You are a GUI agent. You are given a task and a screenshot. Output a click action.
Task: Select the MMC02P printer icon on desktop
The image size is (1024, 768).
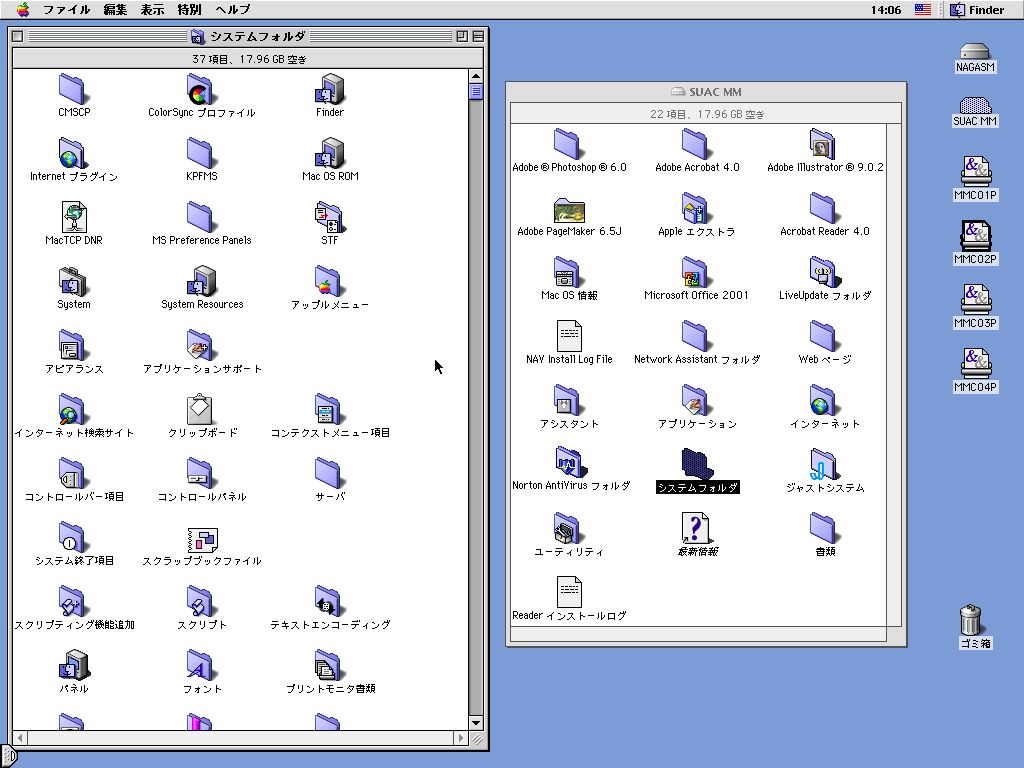pyautogui.click(x=975, y=235)
